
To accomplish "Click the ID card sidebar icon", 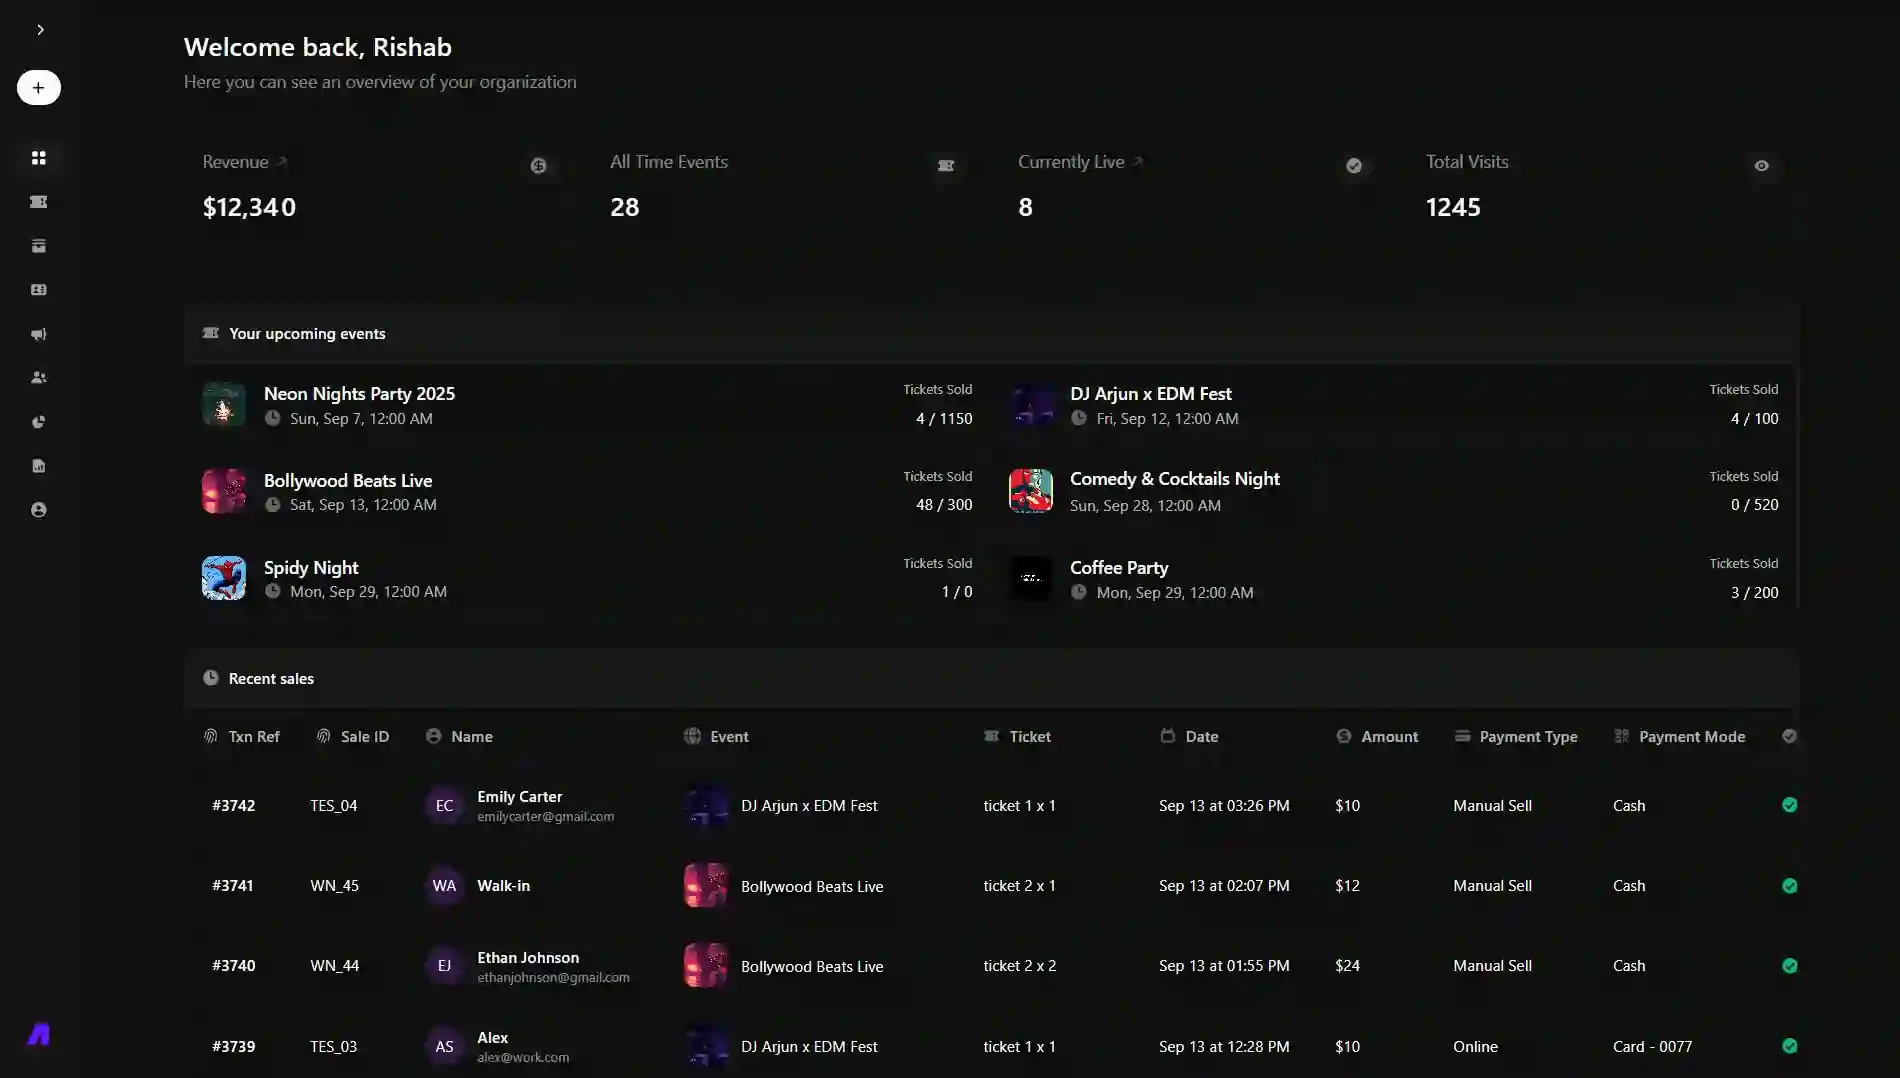I will tap(39, 289).
